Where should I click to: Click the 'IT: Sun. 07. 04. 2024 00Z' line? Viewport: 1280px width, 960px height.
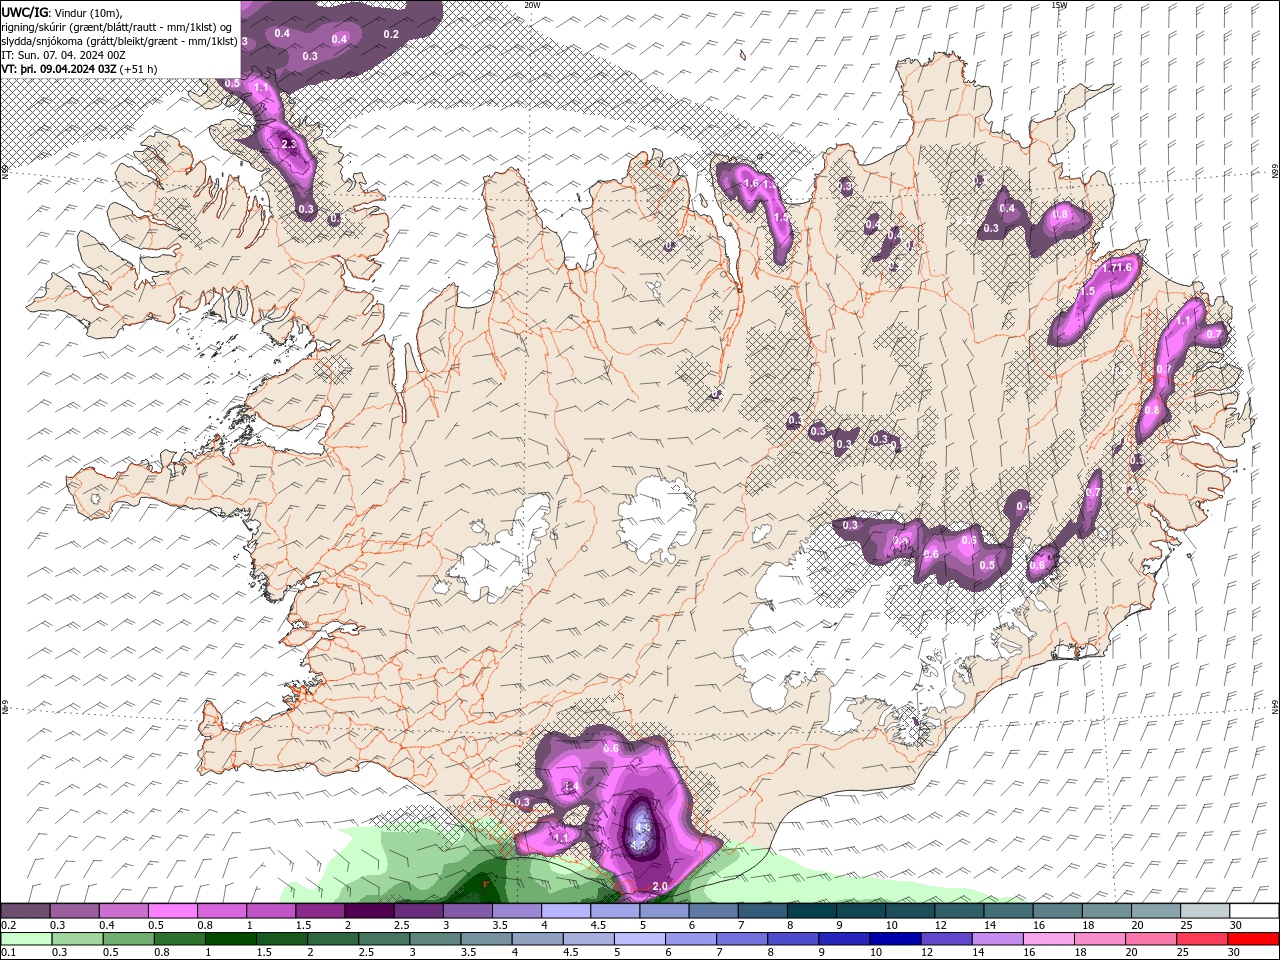pyautogui.click(x=61, y=55)
